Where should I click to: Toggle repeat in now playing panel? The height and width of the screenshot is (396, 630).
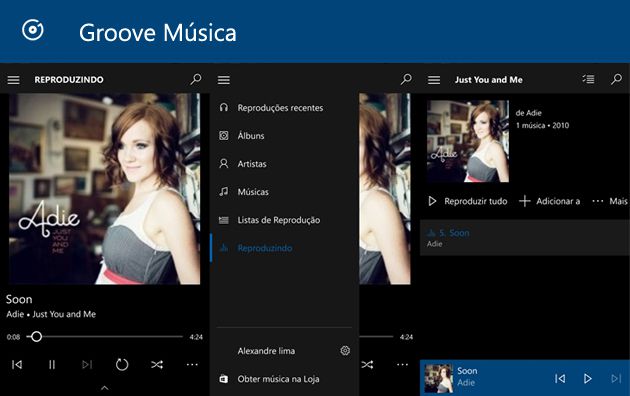tap(122, 365)
